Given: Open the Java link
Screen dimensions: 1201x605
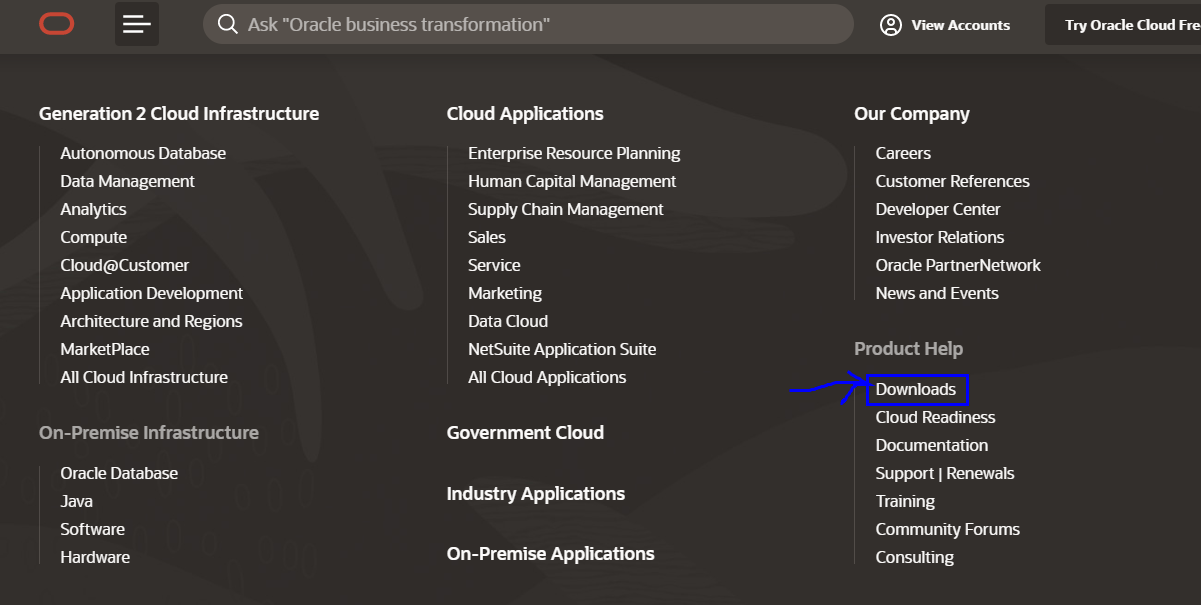Looking at the screenshot, I should (76, 501).
